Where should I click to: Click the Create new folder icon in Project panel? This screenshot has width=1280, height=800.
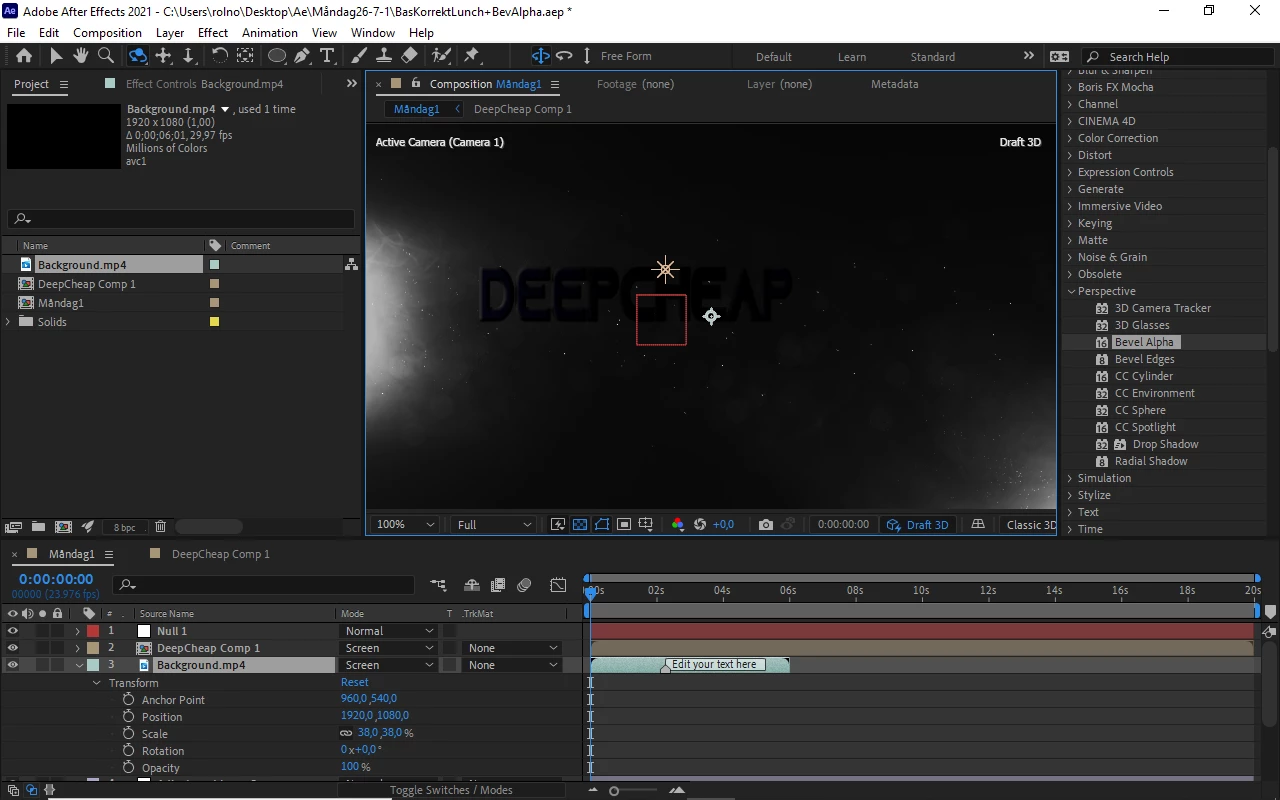click(38, 526)
